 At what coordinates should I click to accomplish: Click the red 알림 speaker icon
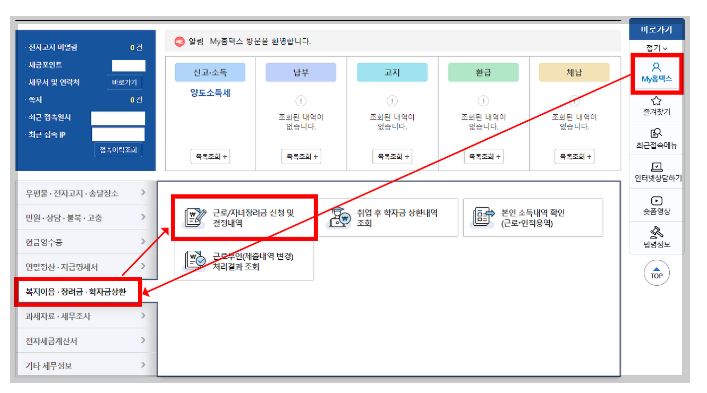(x=179, y=41)
